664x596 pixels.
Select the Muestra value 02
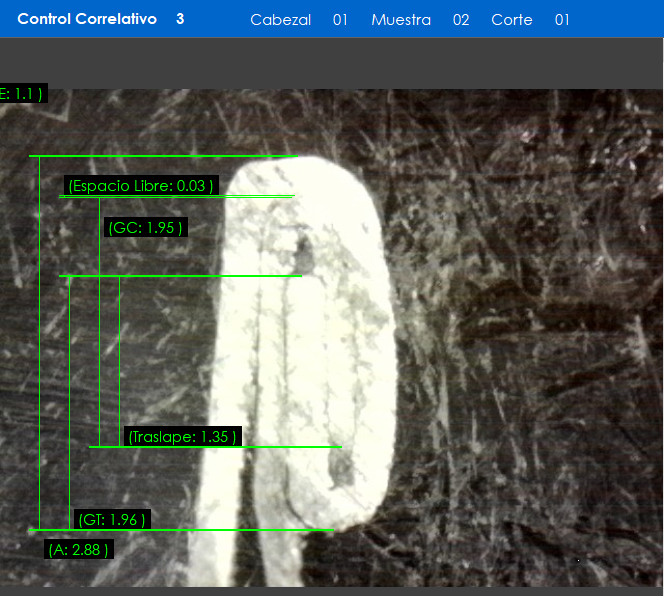(461, 20)
